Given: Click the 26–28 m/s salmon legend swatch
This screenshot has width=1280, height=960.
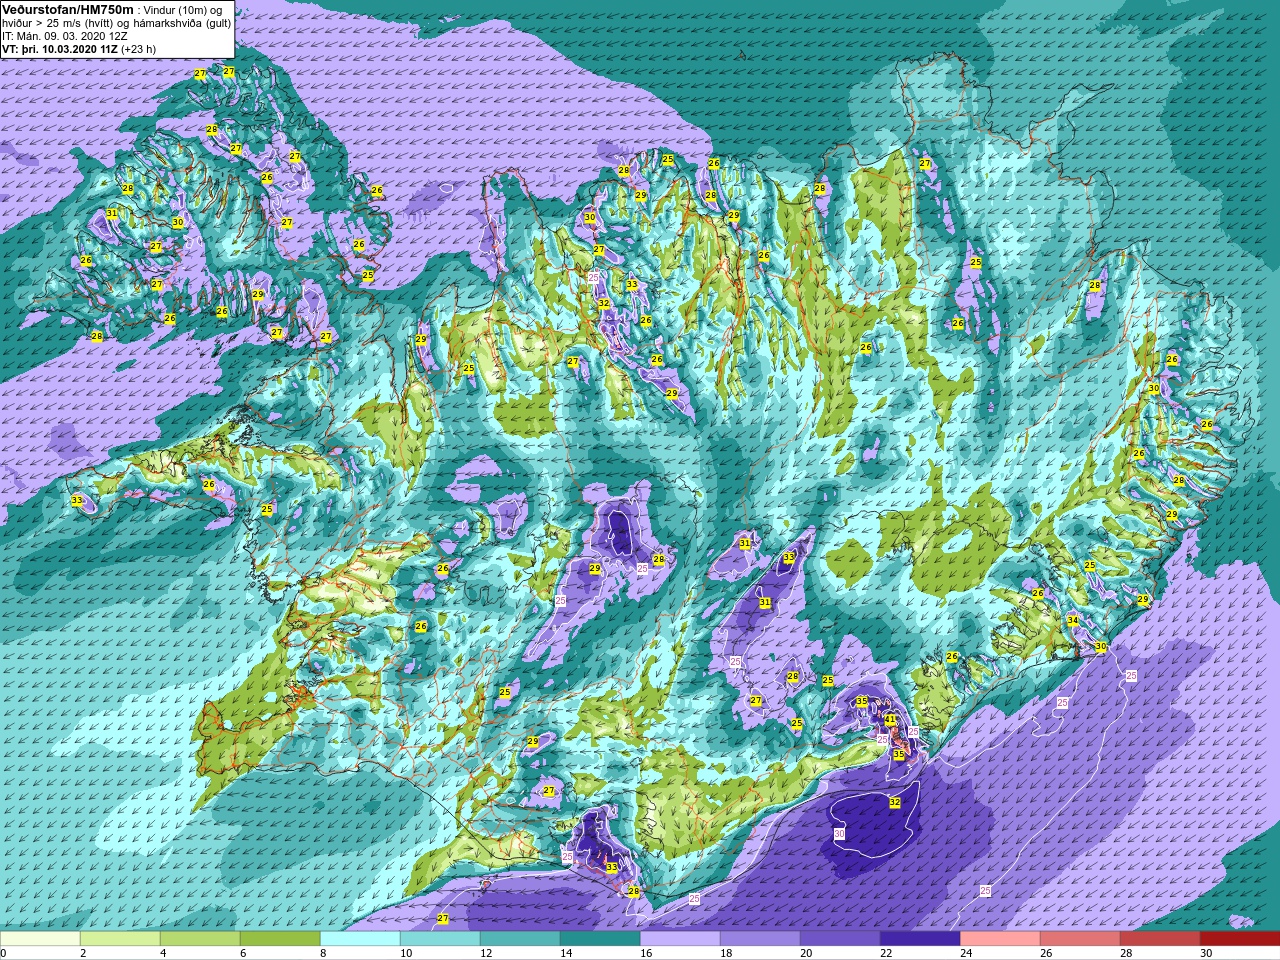Looking at the screenshot, I should pyautogui.click(x=1080, y=939).
